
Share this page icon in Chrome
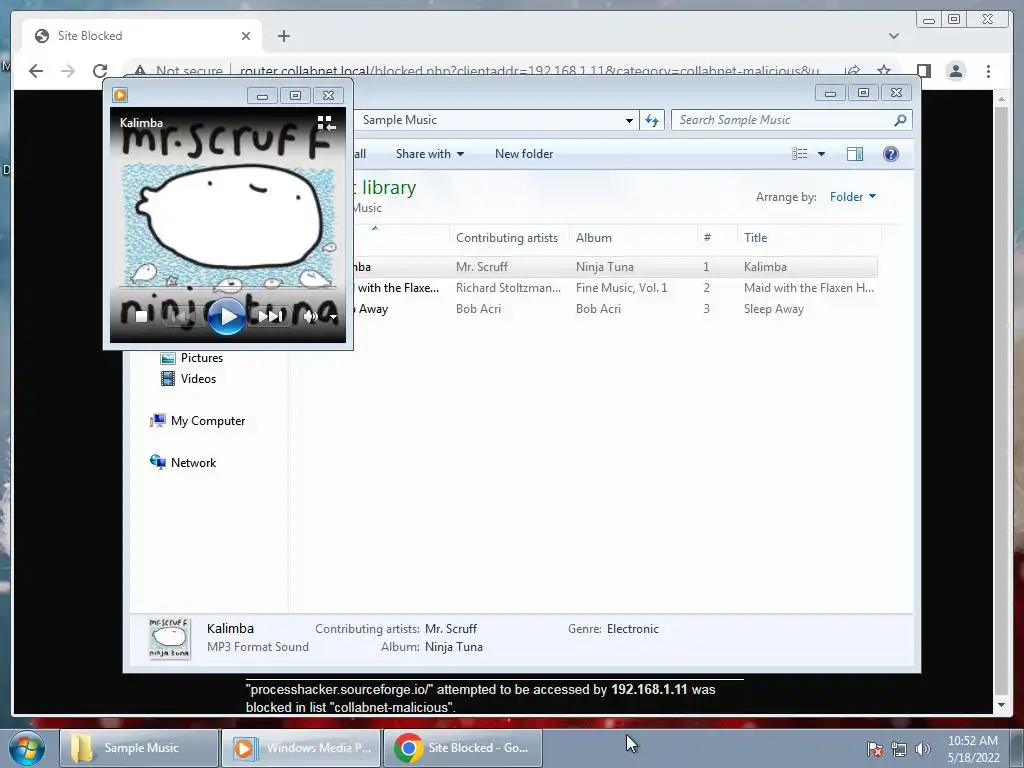852,71
